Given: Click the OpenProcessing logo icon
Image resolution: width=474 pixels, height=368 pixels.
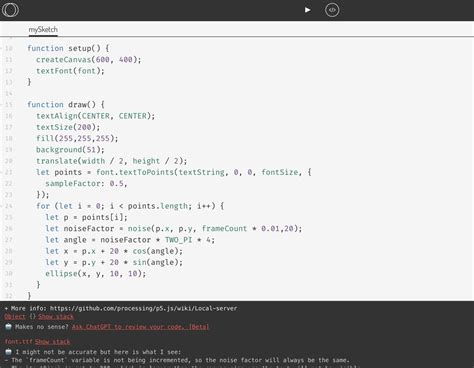Looking at the screenshot, I should (x=10, y=10).
